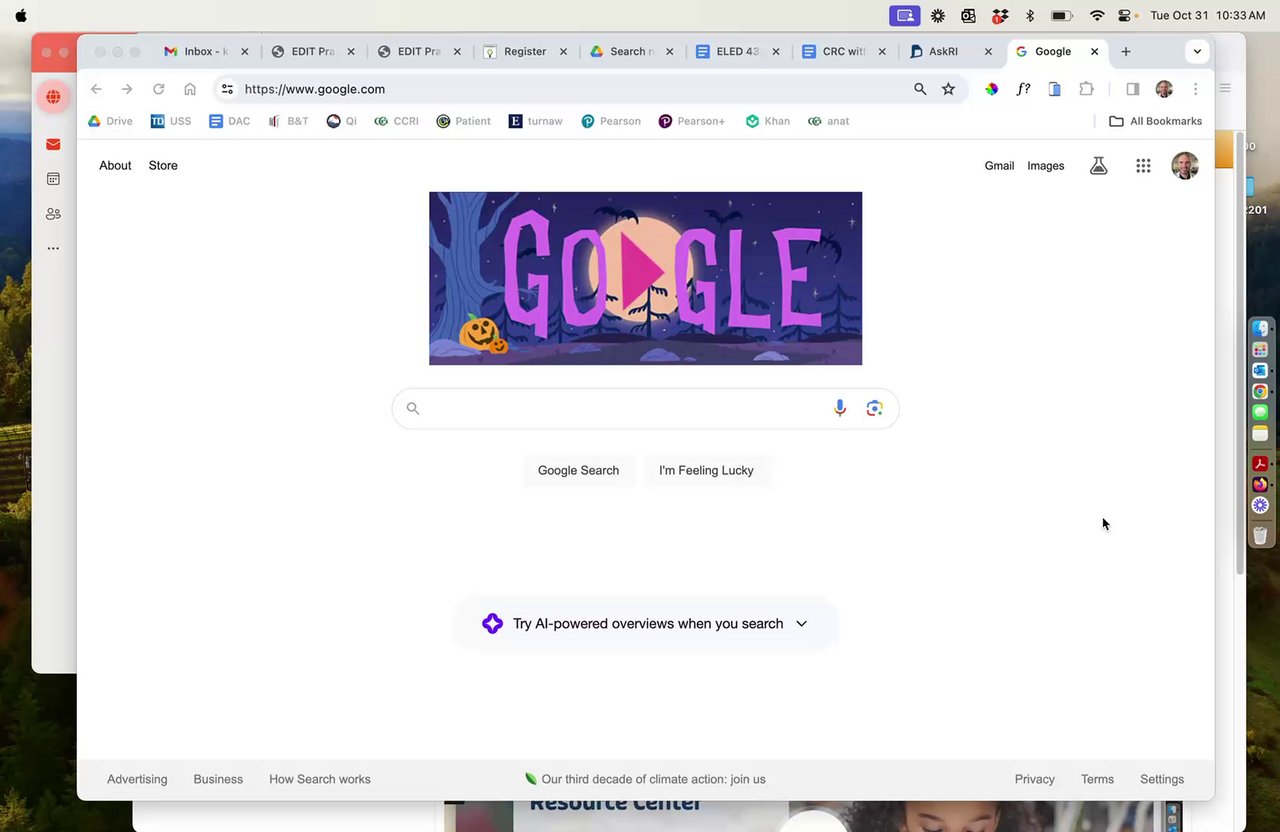
Task: Switch to the Register tab
Action: tap(525, 52)
